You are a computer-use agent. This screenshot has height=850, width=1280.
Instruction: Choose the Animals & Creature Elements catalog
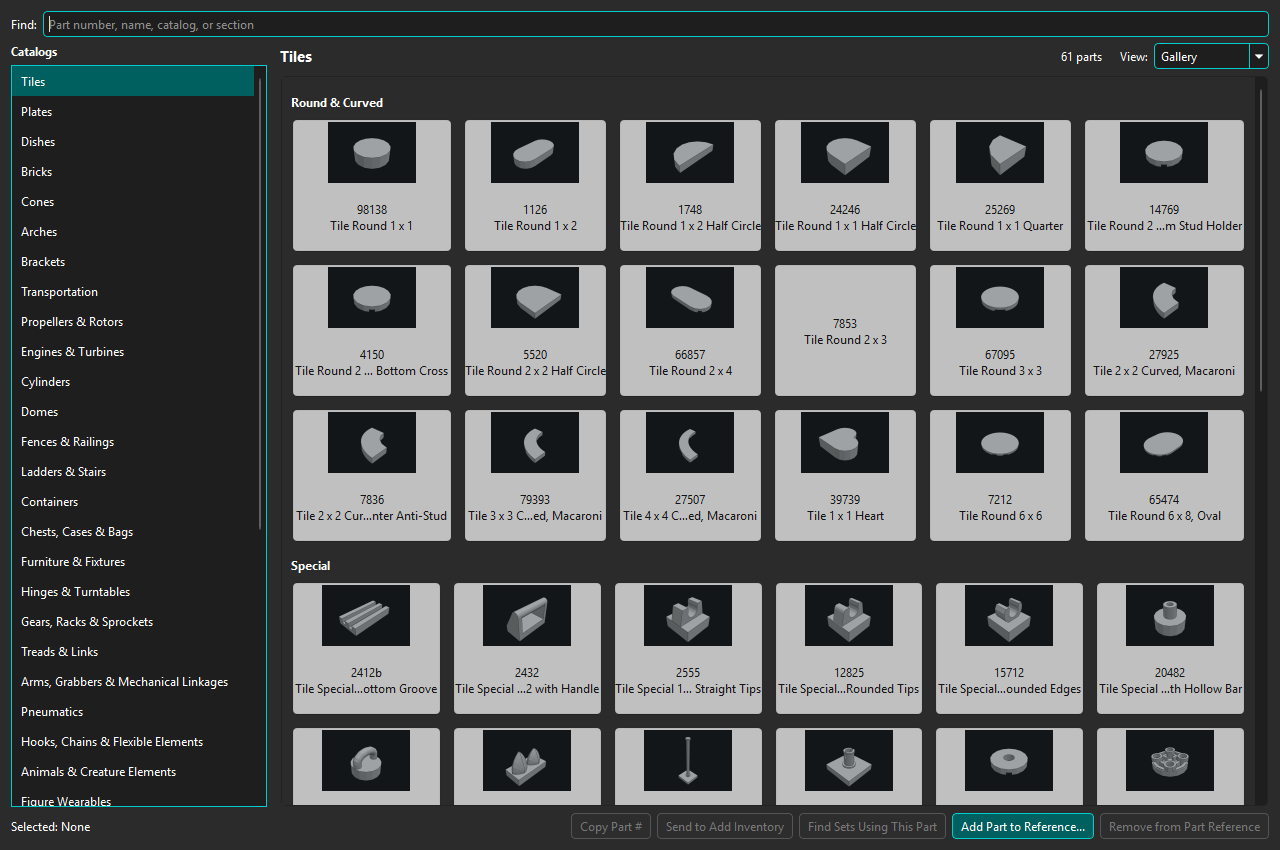133,772
